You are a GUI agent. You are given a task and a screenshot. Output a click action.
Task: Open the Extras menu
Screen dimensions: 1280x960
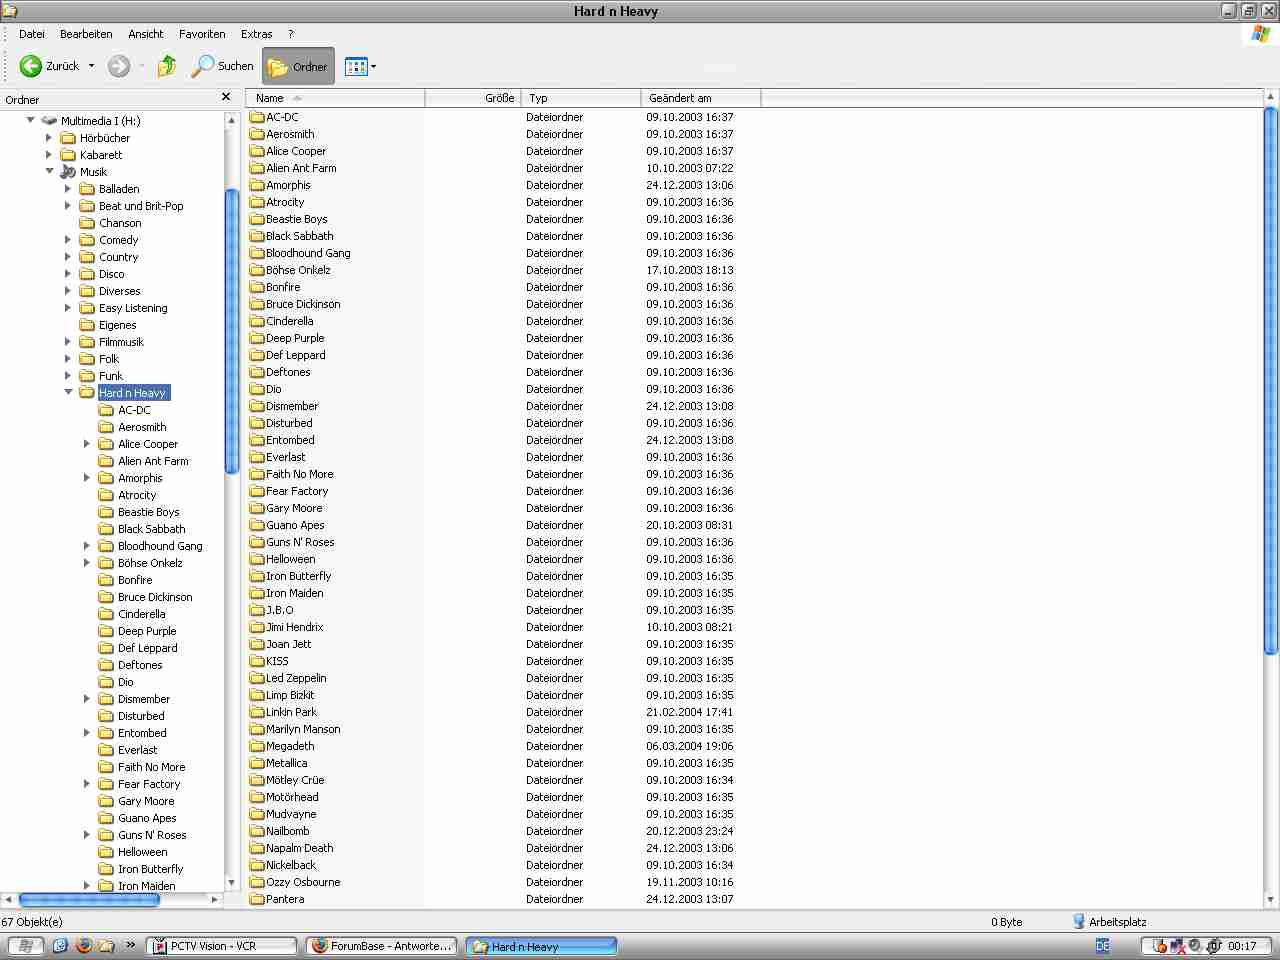(x=257, y=34)
